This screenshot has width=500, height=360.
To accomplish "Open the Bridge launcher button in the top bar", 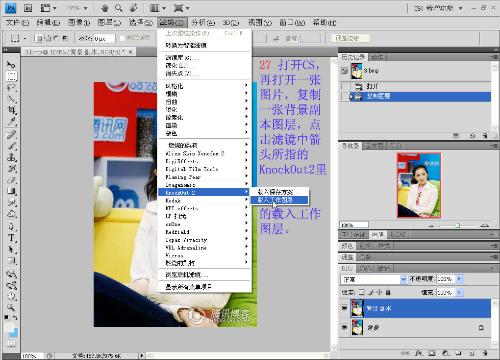I will [x=28, y=7].
